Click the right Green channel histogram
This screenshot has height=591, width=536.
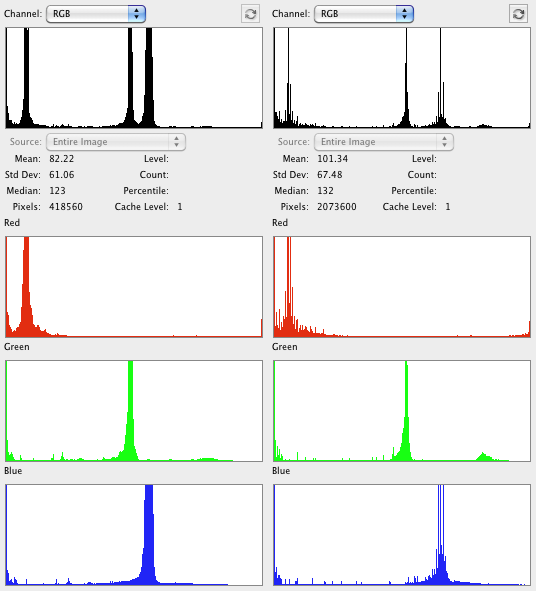pos(402,411)
